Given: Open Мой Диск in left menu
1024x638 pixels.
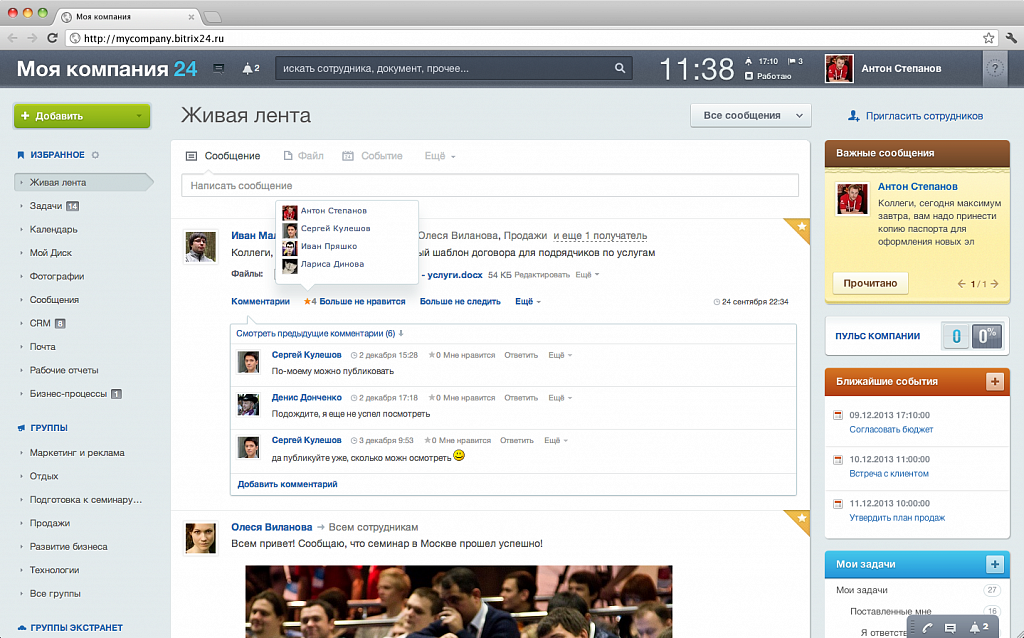Looking at the screenshot, I should click(50, 253).
